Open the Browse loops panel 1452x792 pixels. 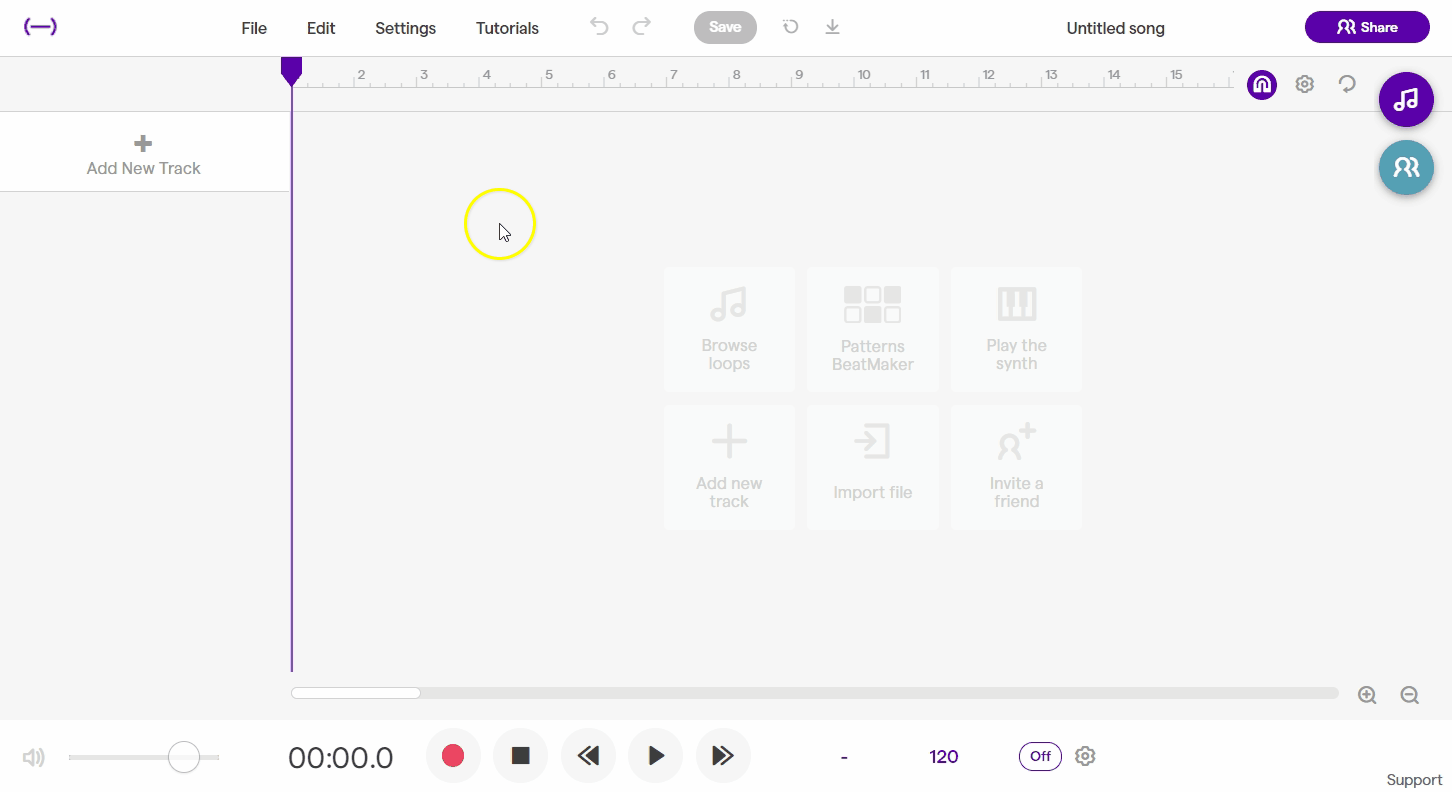pyautogui.click(x=729, y=328)
